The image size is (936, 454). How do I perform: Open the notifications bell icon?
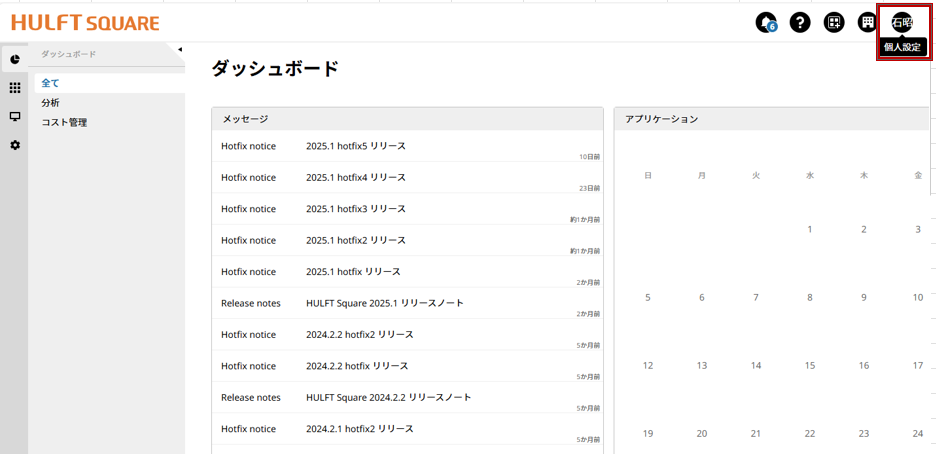tap(766, 23)
